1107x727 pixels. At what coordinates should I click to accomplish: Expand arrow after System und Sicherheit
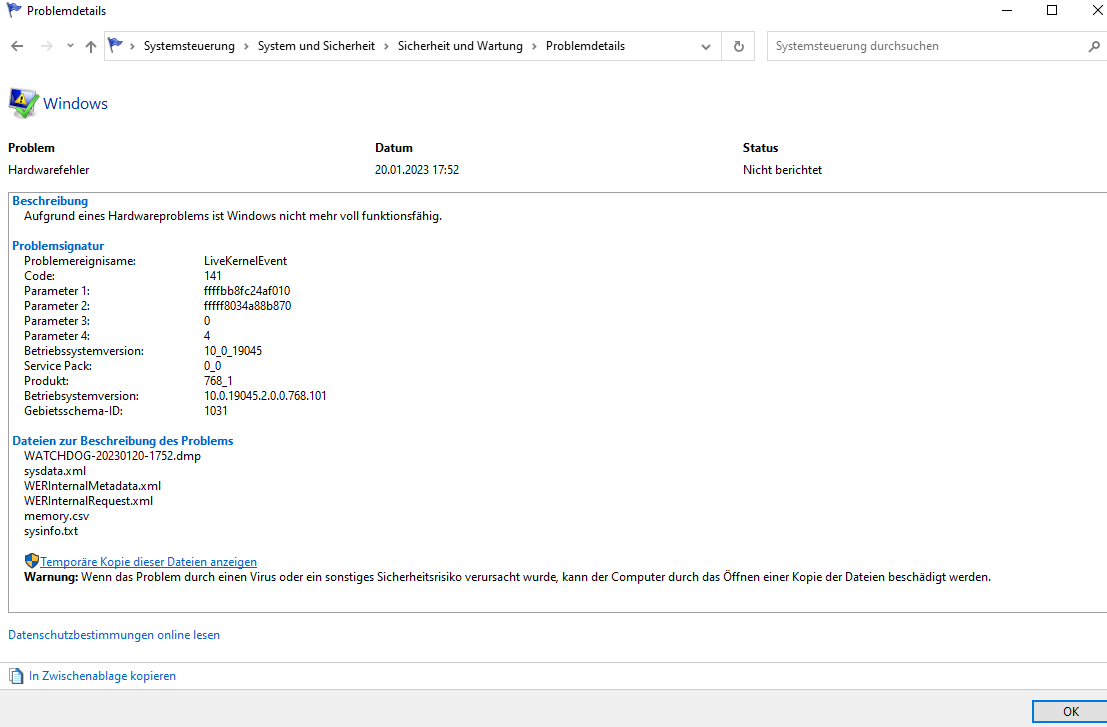(386, 47)
